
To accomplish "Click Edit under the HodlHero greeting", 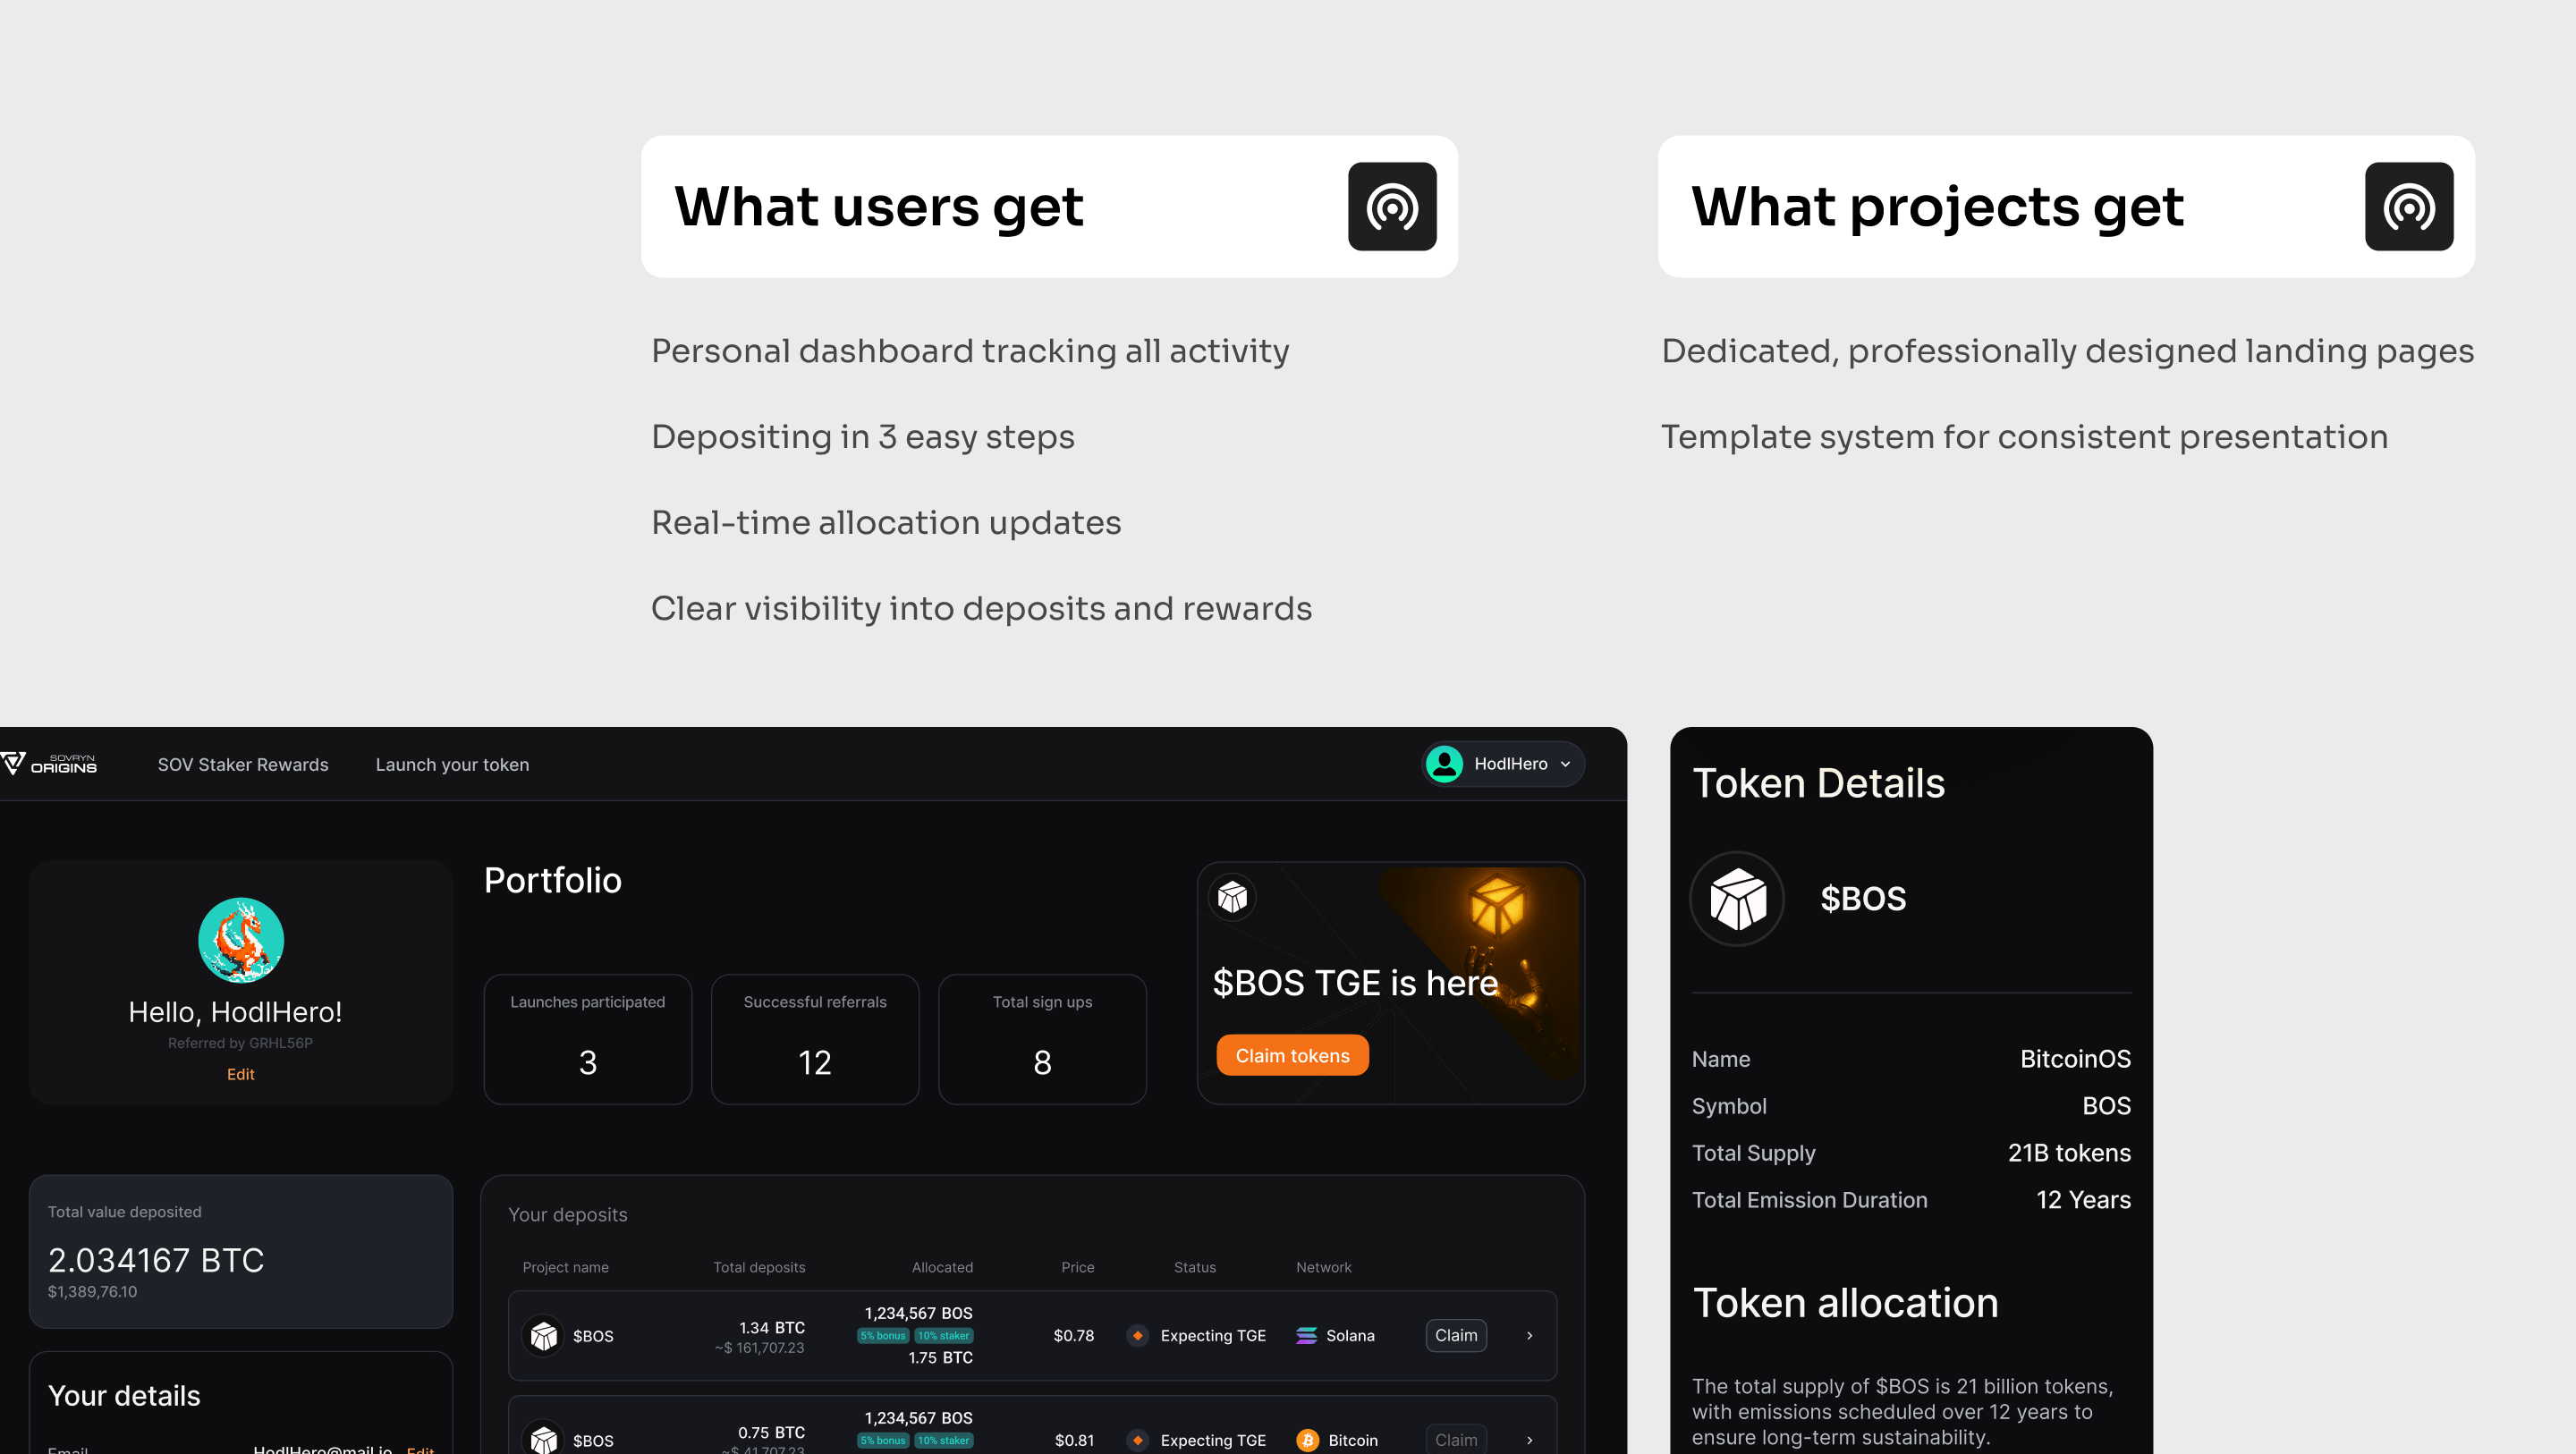I will 240,1074.
